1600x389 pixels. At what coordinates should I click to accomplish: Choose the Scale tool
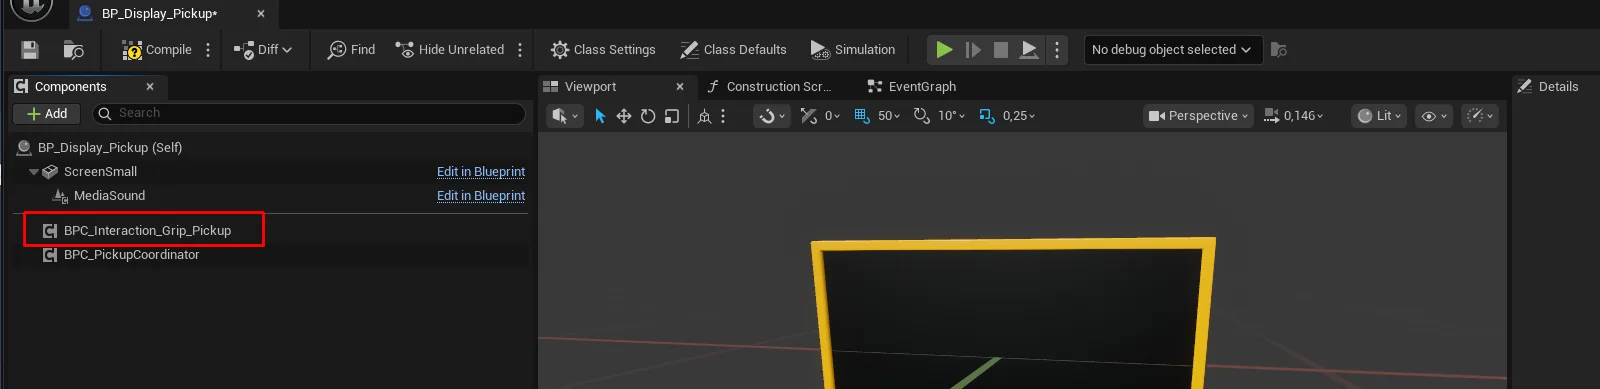672,116
